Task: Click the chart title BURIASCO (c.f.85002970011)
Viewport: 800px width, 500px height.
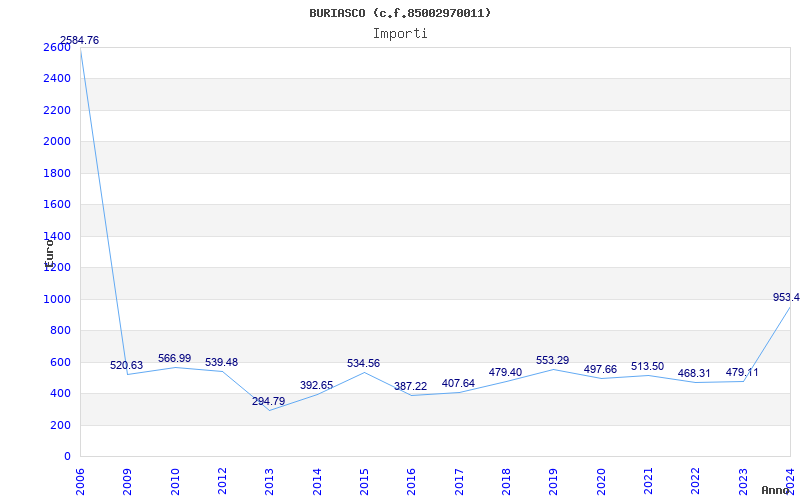Action: [x=400, y=13]
